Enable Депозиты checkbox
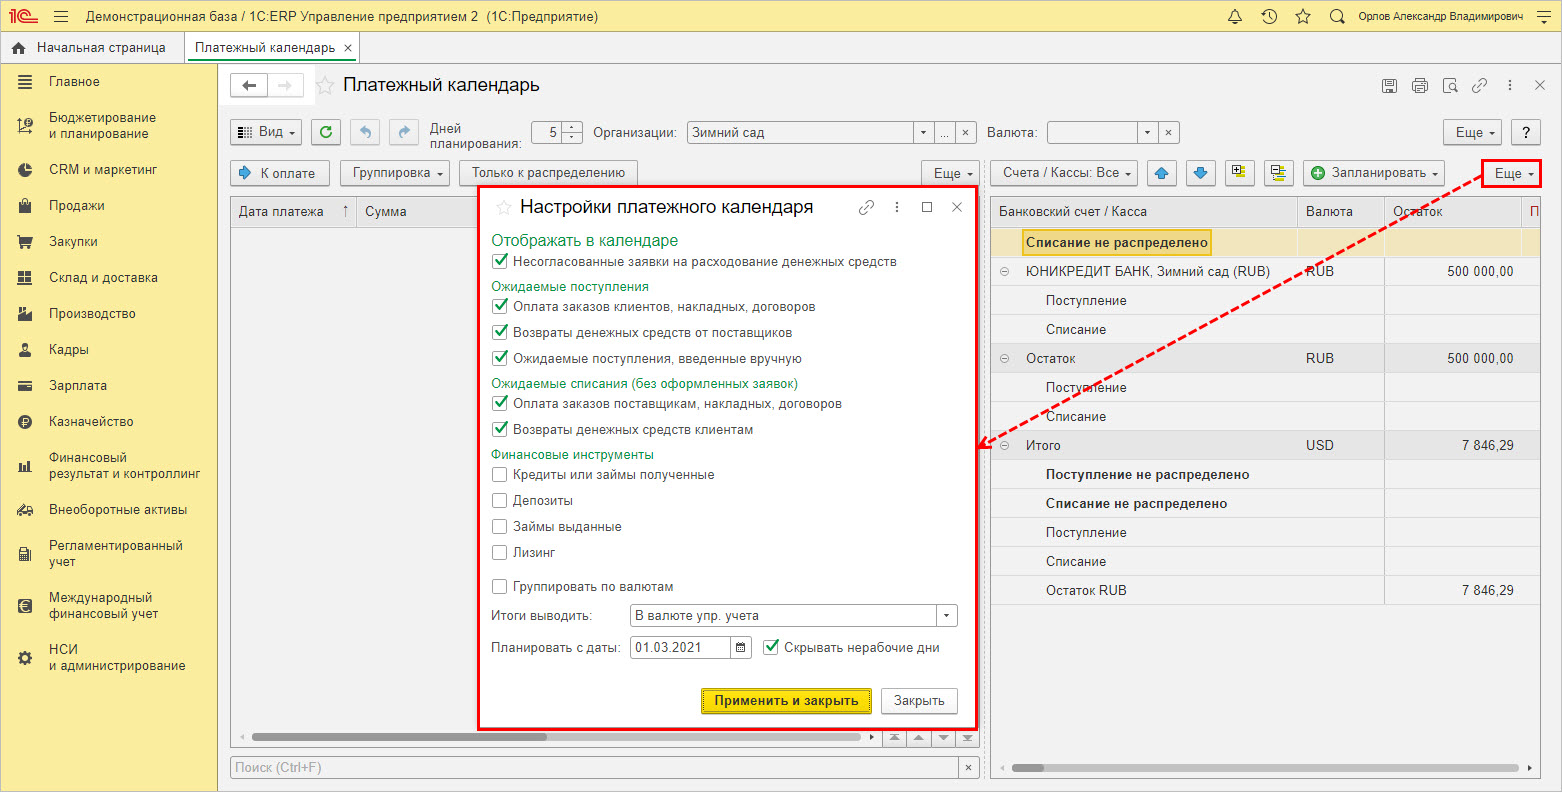Image resolution: width=1562 pixels, height=792 pixels. tap(500, 500)
